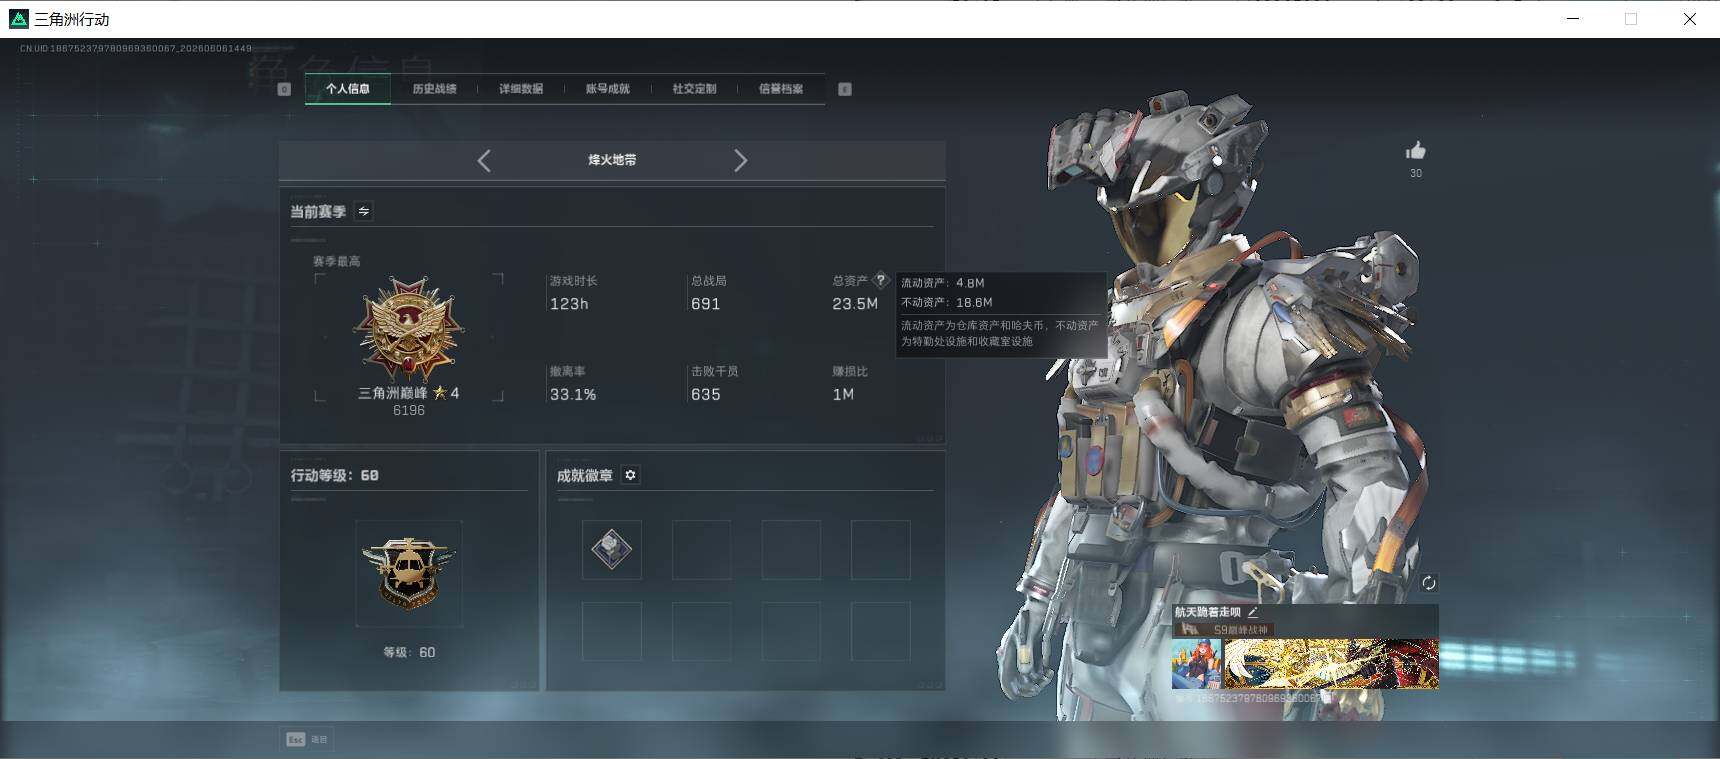Image resolution: width=1720 pixels, height=759 pixels.
Task: Click the 总资产 question mark help icon
Action: coord(881,280)
